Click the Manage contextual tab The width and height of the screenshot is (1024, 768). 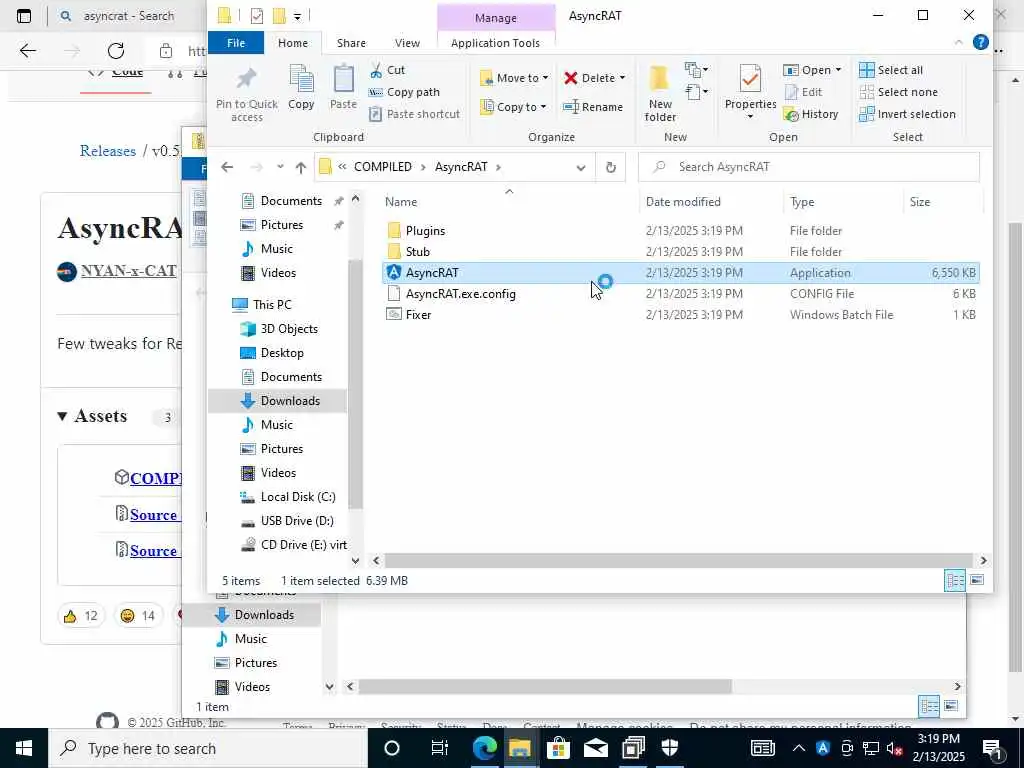[496, 18]
